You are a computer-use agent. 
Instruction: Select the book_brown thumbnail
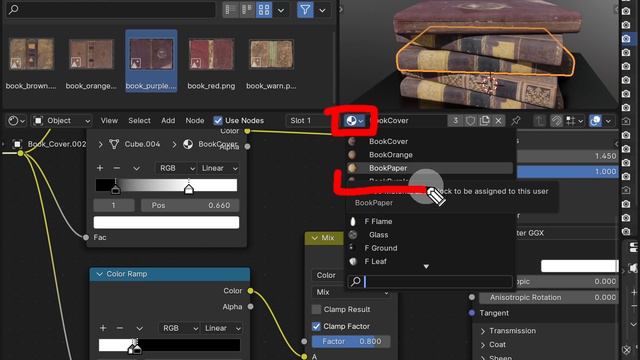pyautogui.click(x=31, y=61)
